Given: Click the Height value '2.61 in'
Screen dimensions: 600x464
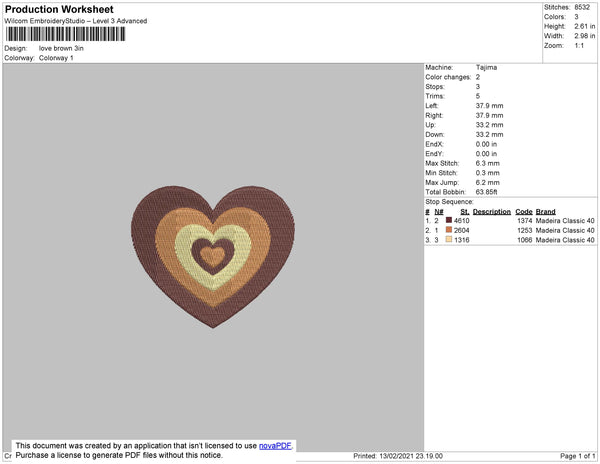Looking at the screenshot, I should point(585,26).
